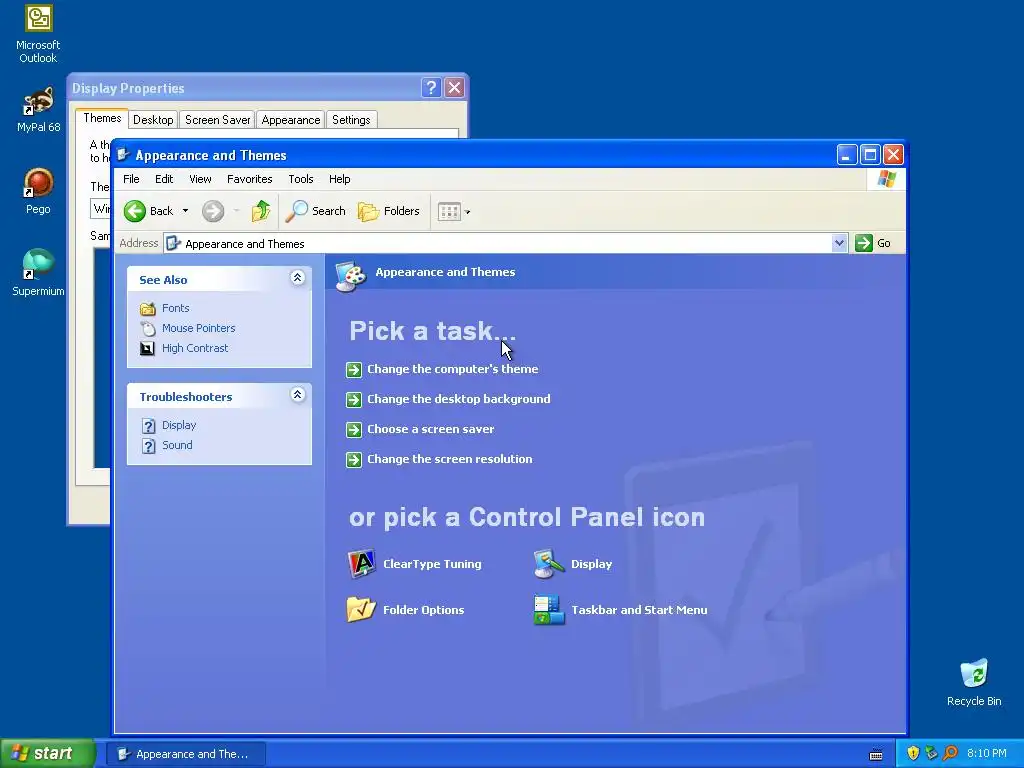Open the Views dropdown arrow

coord(467,212)
